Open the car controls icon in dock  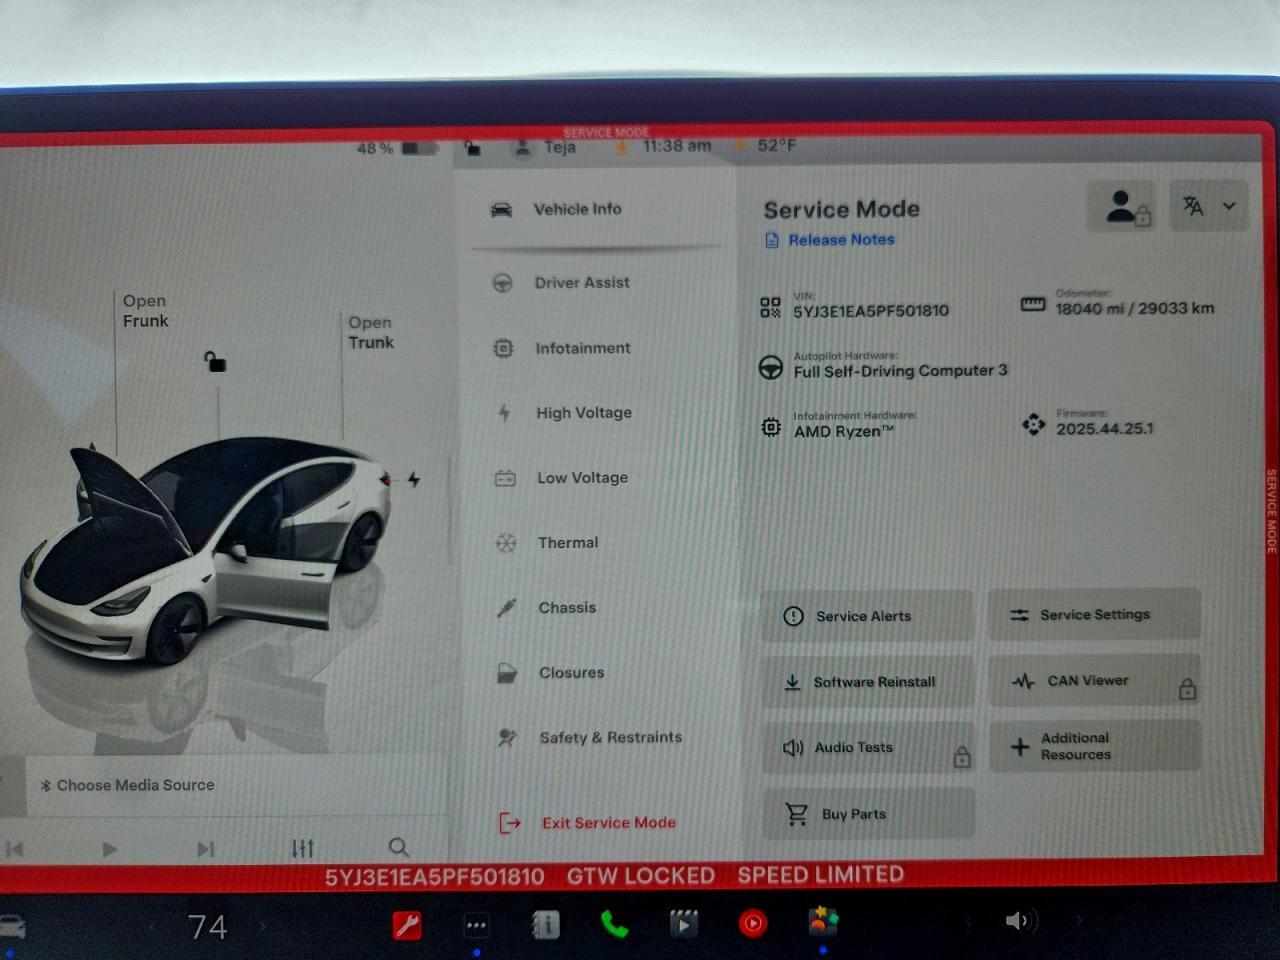[10, 927]
